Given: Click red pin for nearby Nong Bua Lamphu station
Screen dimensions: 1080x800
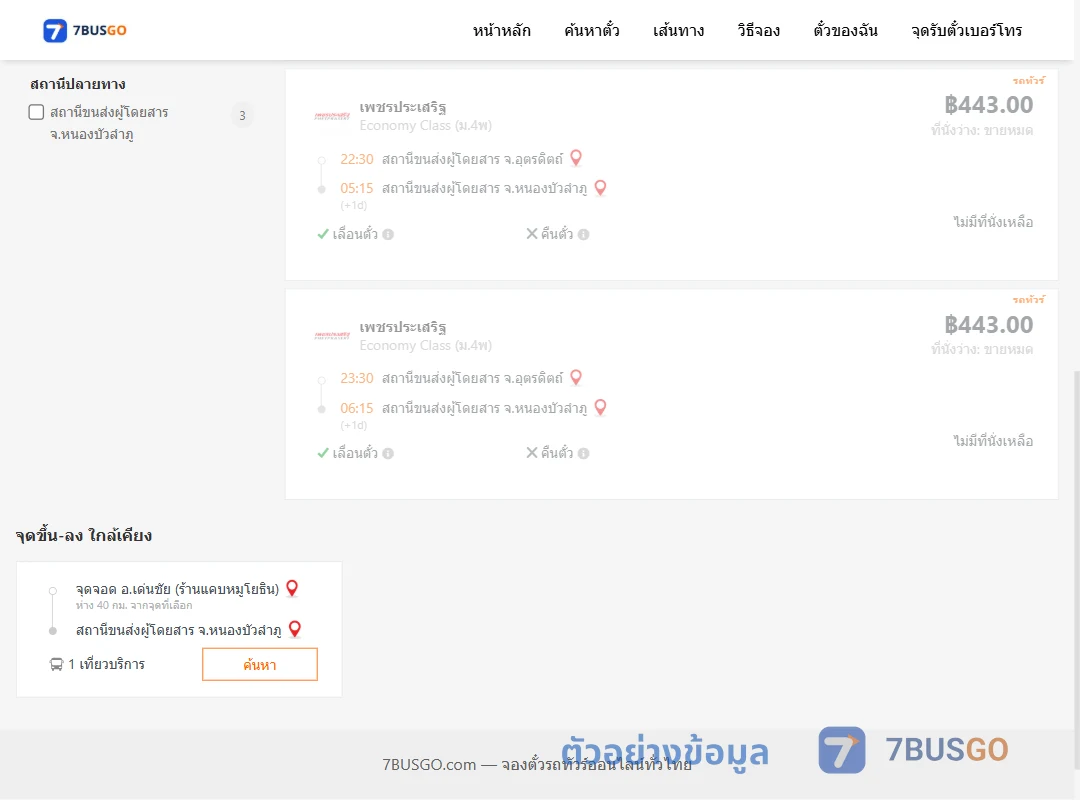Looking at the screenshot, I should (295, 629).
